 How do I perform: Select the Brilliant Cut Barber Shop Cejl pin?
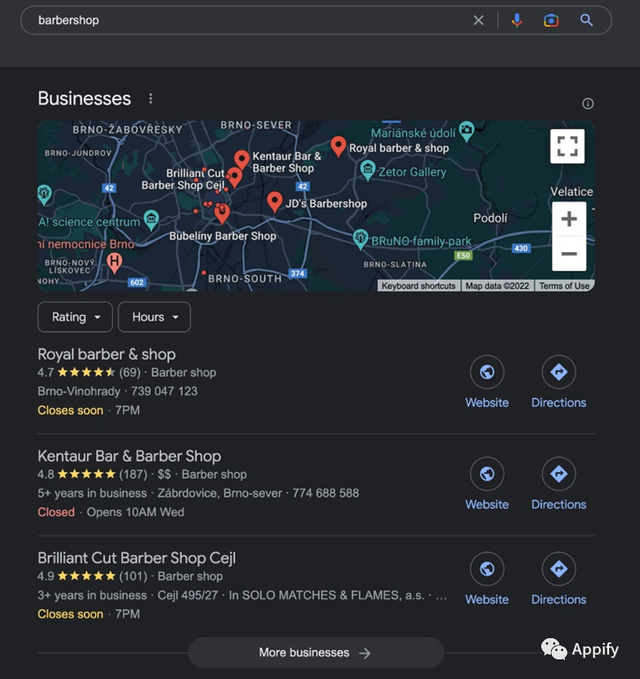point(235,178)
